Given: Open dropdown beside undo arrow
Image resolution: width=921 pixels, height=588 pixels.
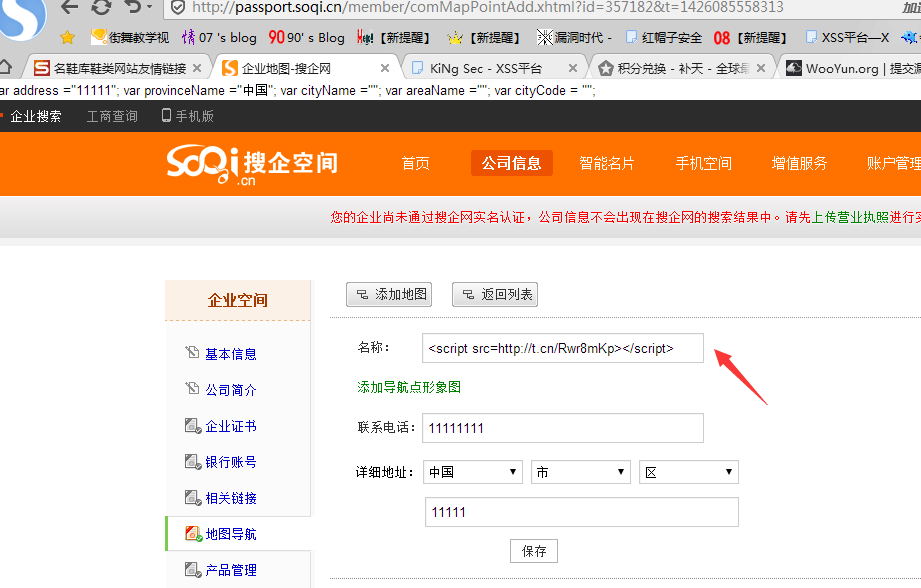Looking at the screenshot, I should [149, 7].
